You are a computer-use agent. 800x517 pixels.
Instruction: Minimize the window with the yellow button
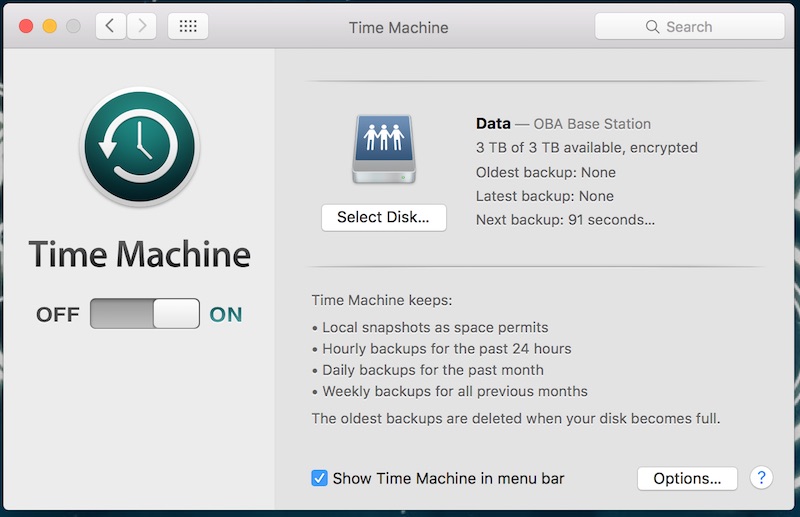pyautogui.click(x=49, y=27)
